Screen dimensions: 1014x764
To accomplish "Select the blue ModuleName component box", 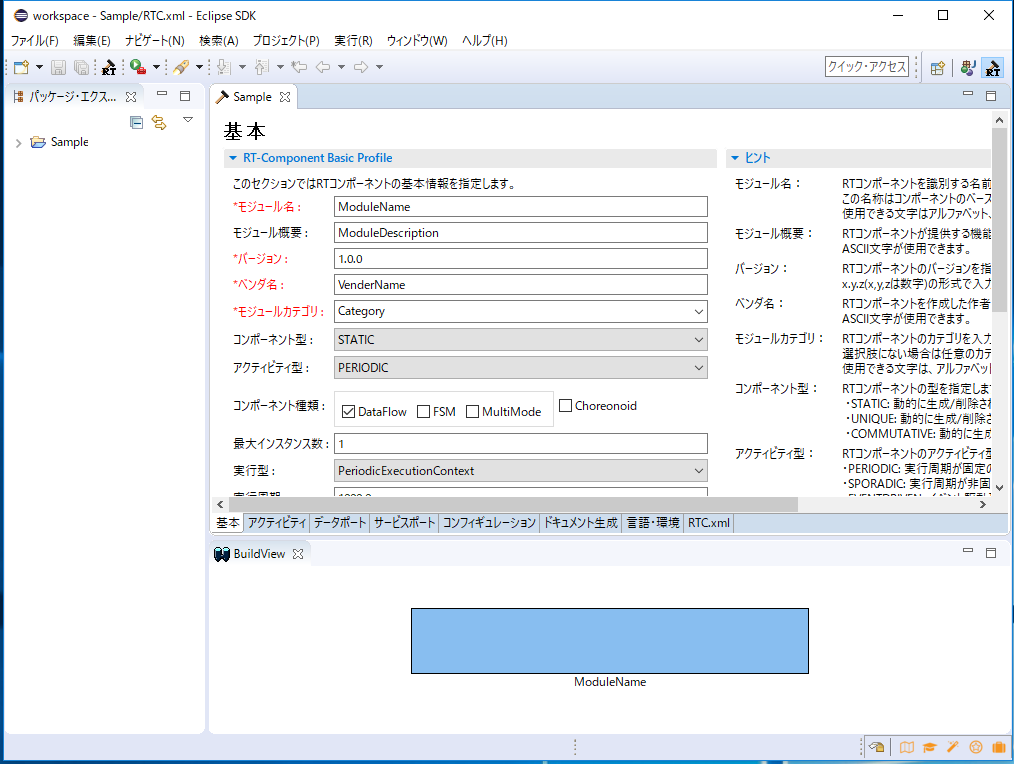I will coord(610,640).
